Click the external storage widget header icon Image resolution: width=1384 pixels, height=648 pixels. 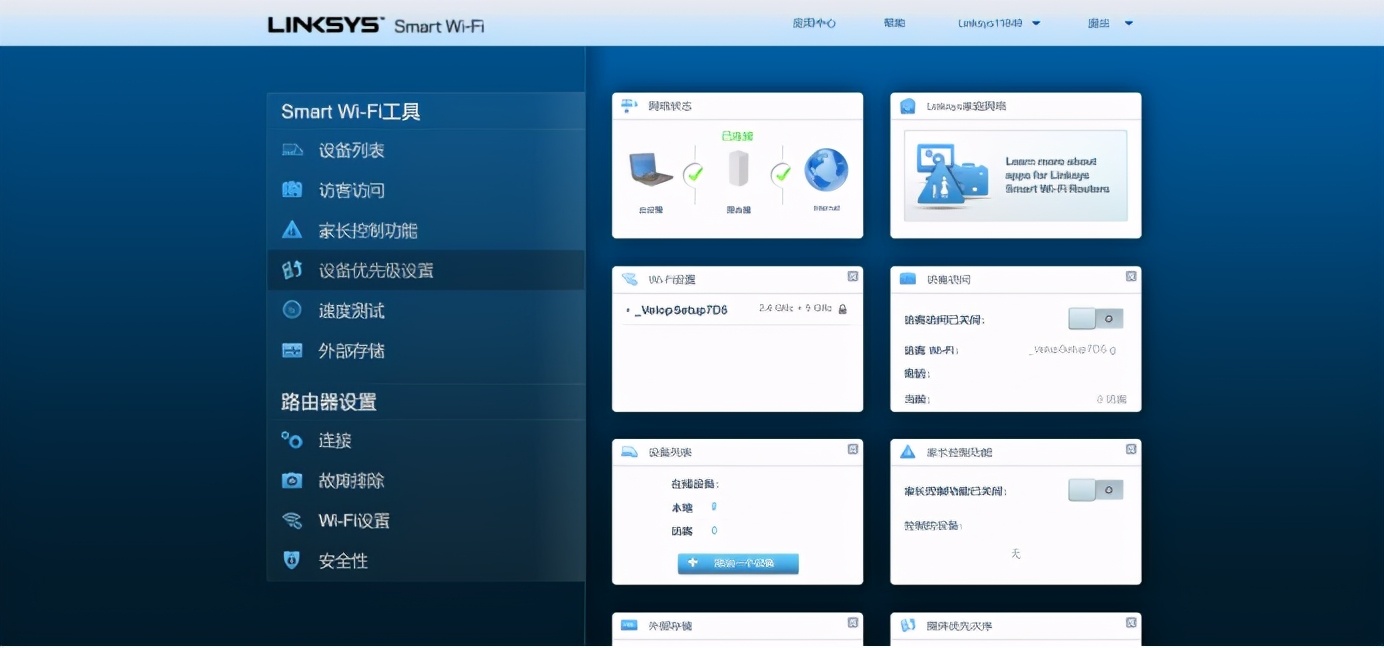[x=630, y=625]
